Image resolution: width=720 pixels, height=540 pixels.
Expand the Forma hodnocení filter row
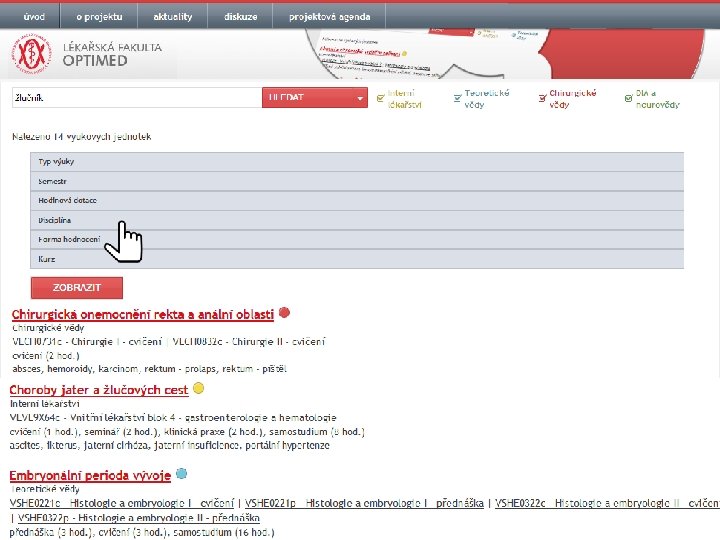[x=357, y=240]
